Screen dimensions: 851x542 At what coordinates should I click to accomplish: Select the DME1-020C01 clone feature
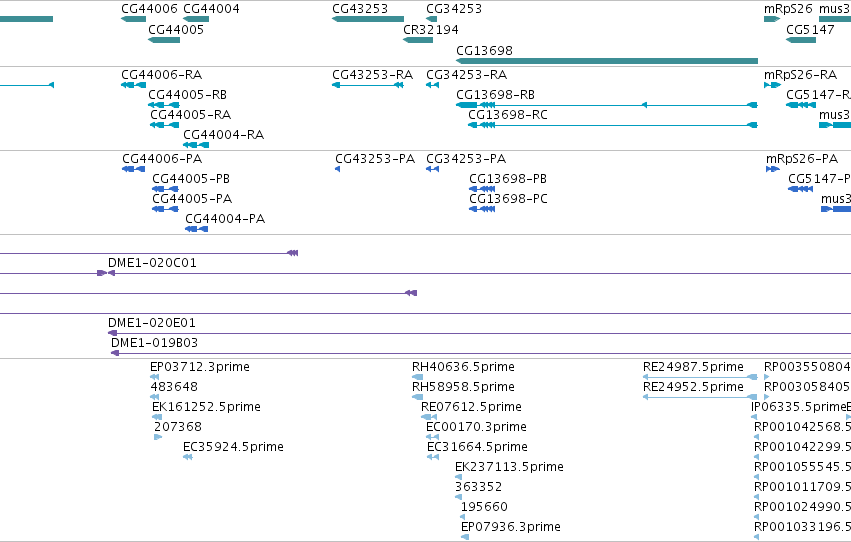coord(479,273)
